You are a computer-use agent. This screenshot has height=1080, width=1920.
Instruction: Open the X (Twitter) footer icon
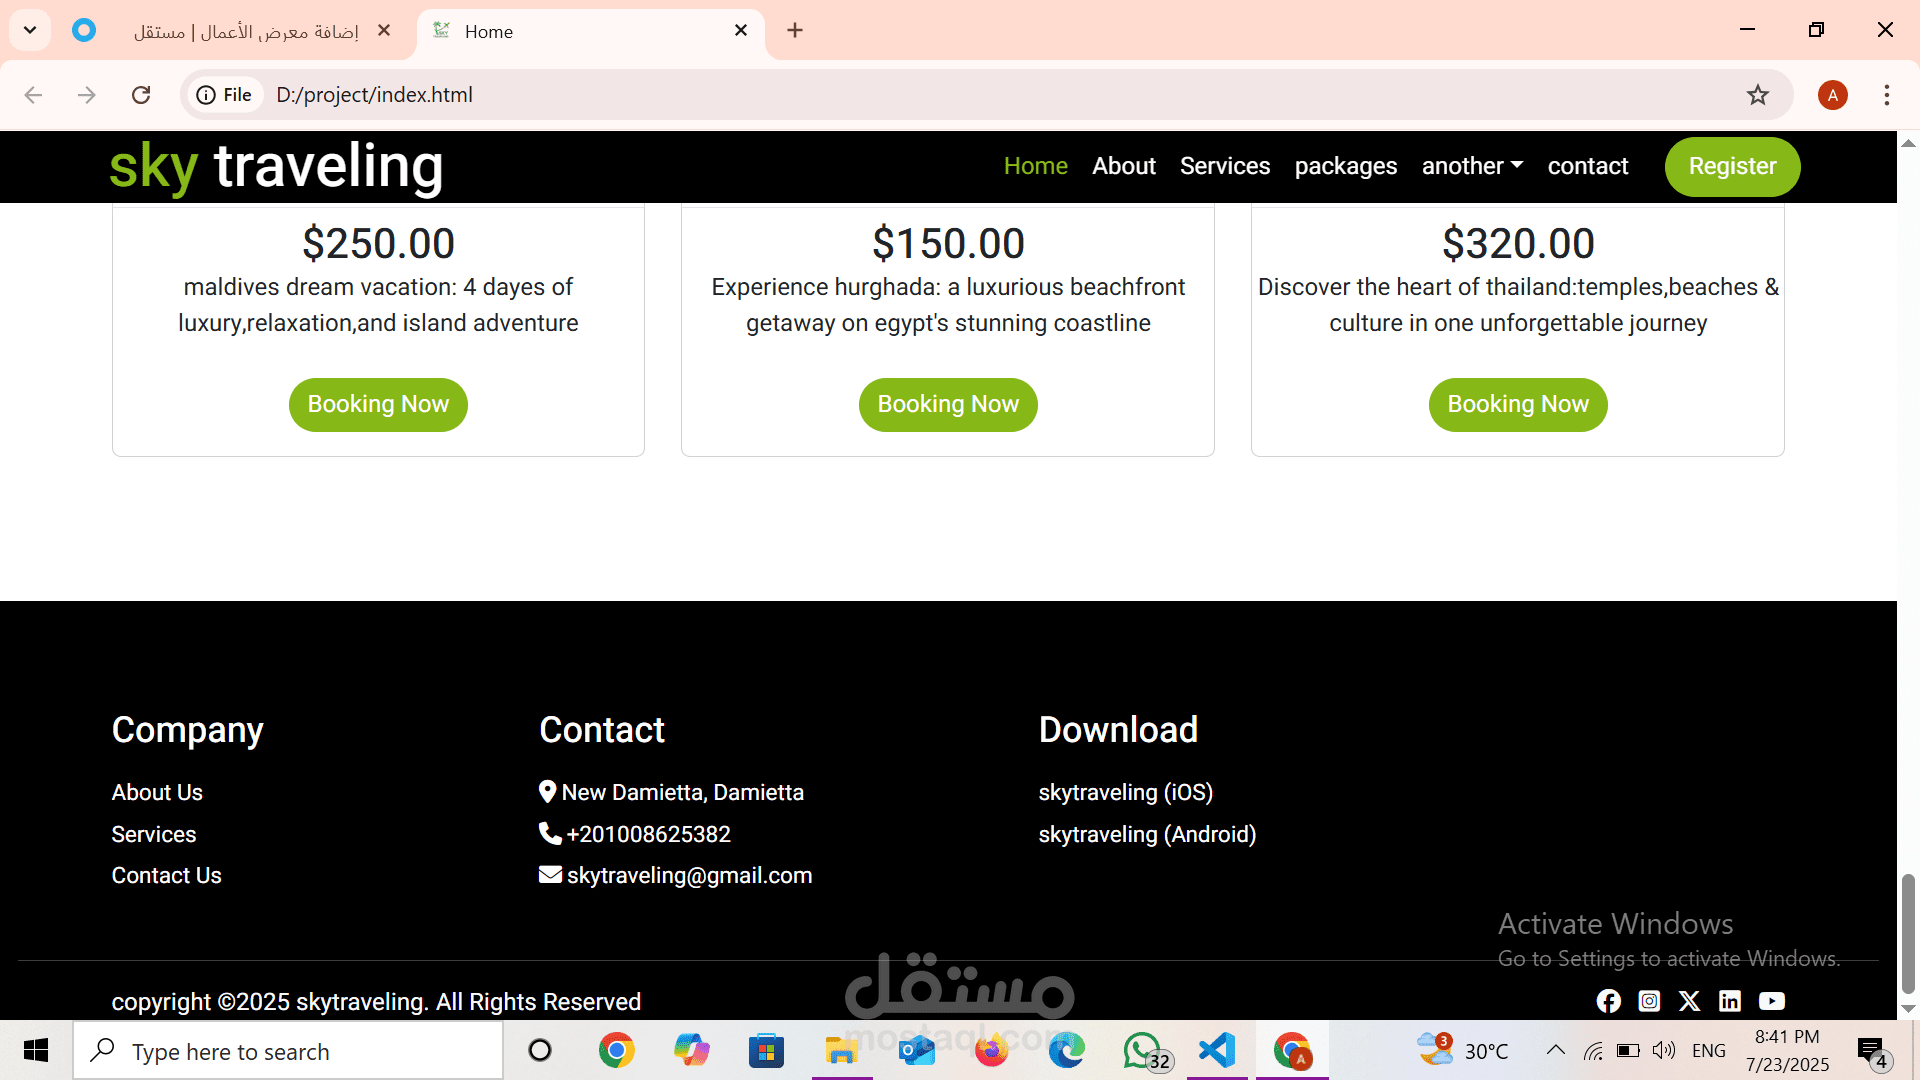(x=1689, y=1001)
